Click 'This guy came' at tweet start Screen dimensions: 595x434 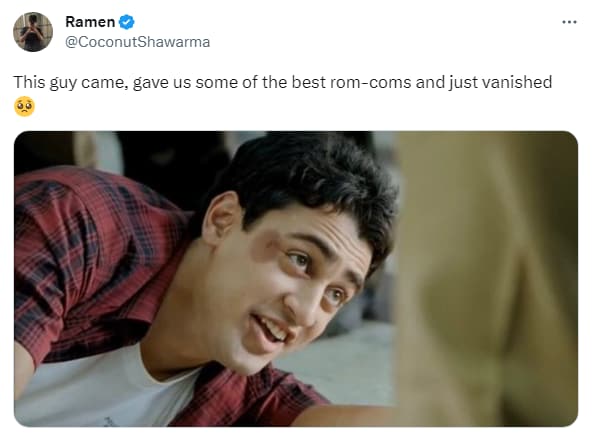point(71,82)
